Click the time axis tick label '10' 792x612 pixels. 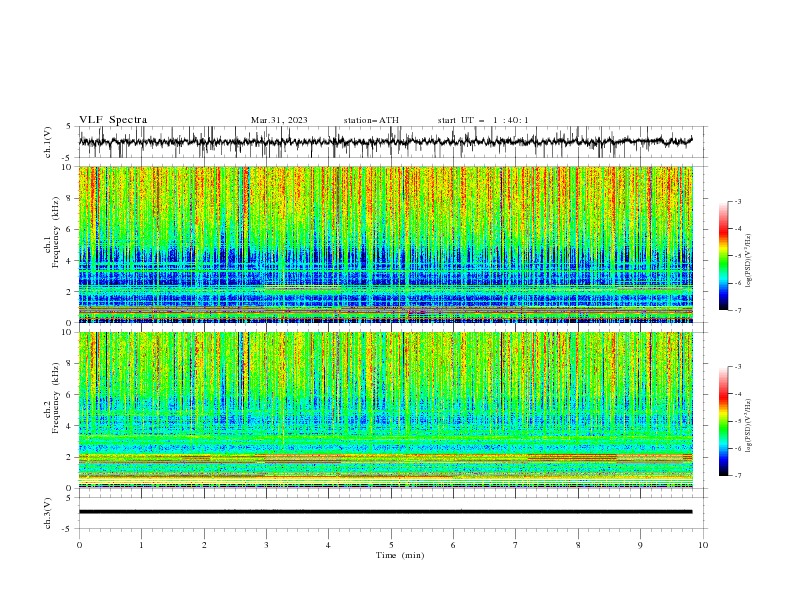[703, 545]
